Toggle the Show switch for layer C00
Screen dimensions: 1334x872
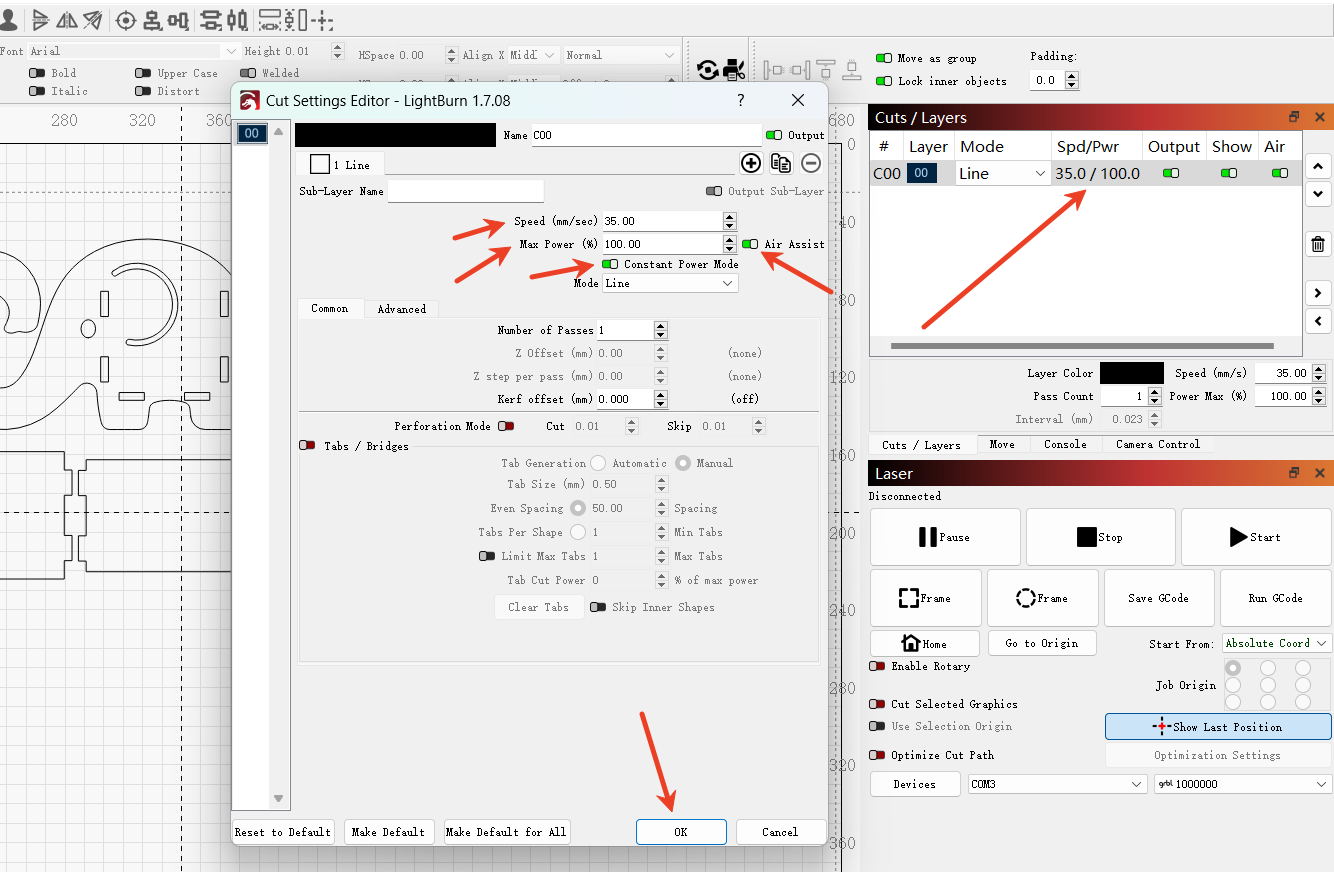pyautogui.click(x=1229, y=173)
